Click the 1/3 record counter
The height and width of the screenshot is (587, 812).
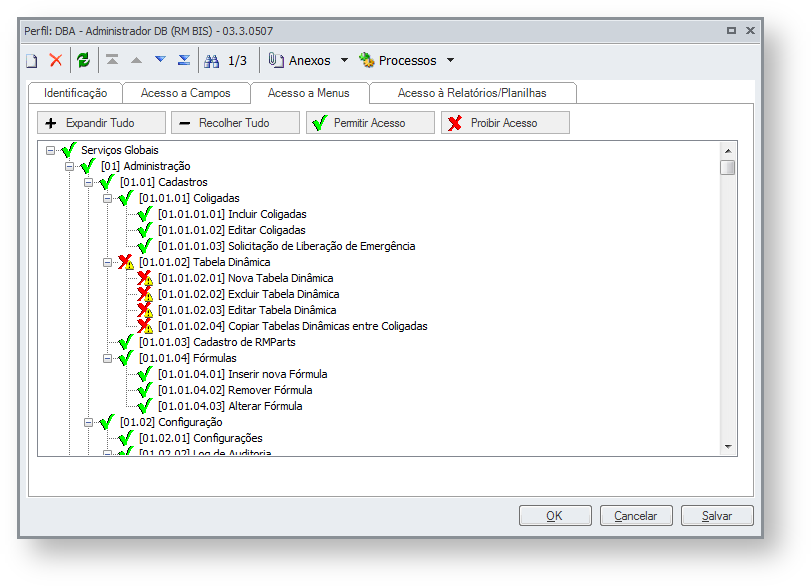[x=237, y=61]
